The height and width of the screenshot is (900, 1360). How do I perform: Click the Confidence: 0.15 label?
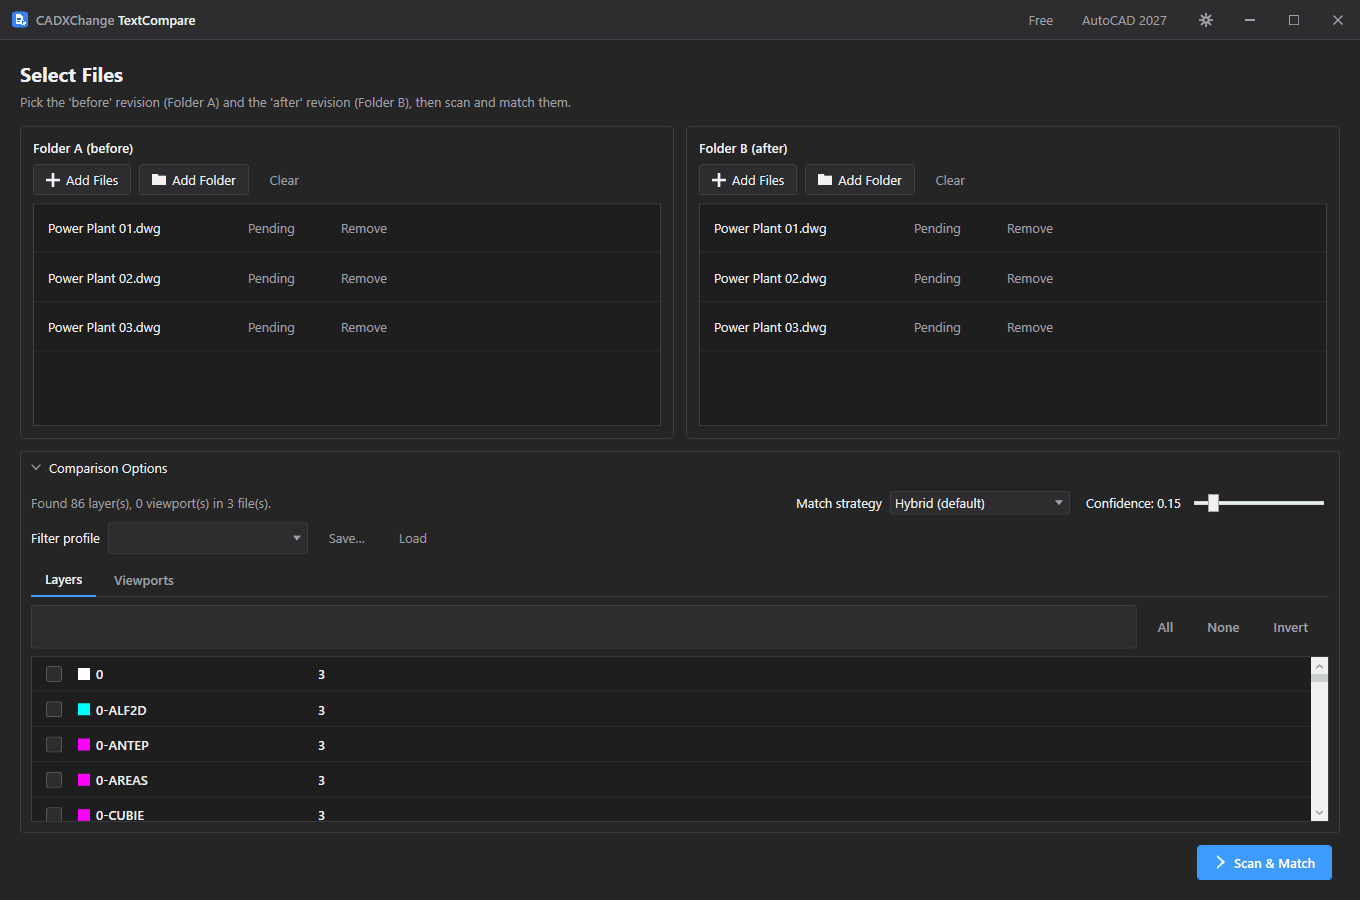coord(1133,503)
